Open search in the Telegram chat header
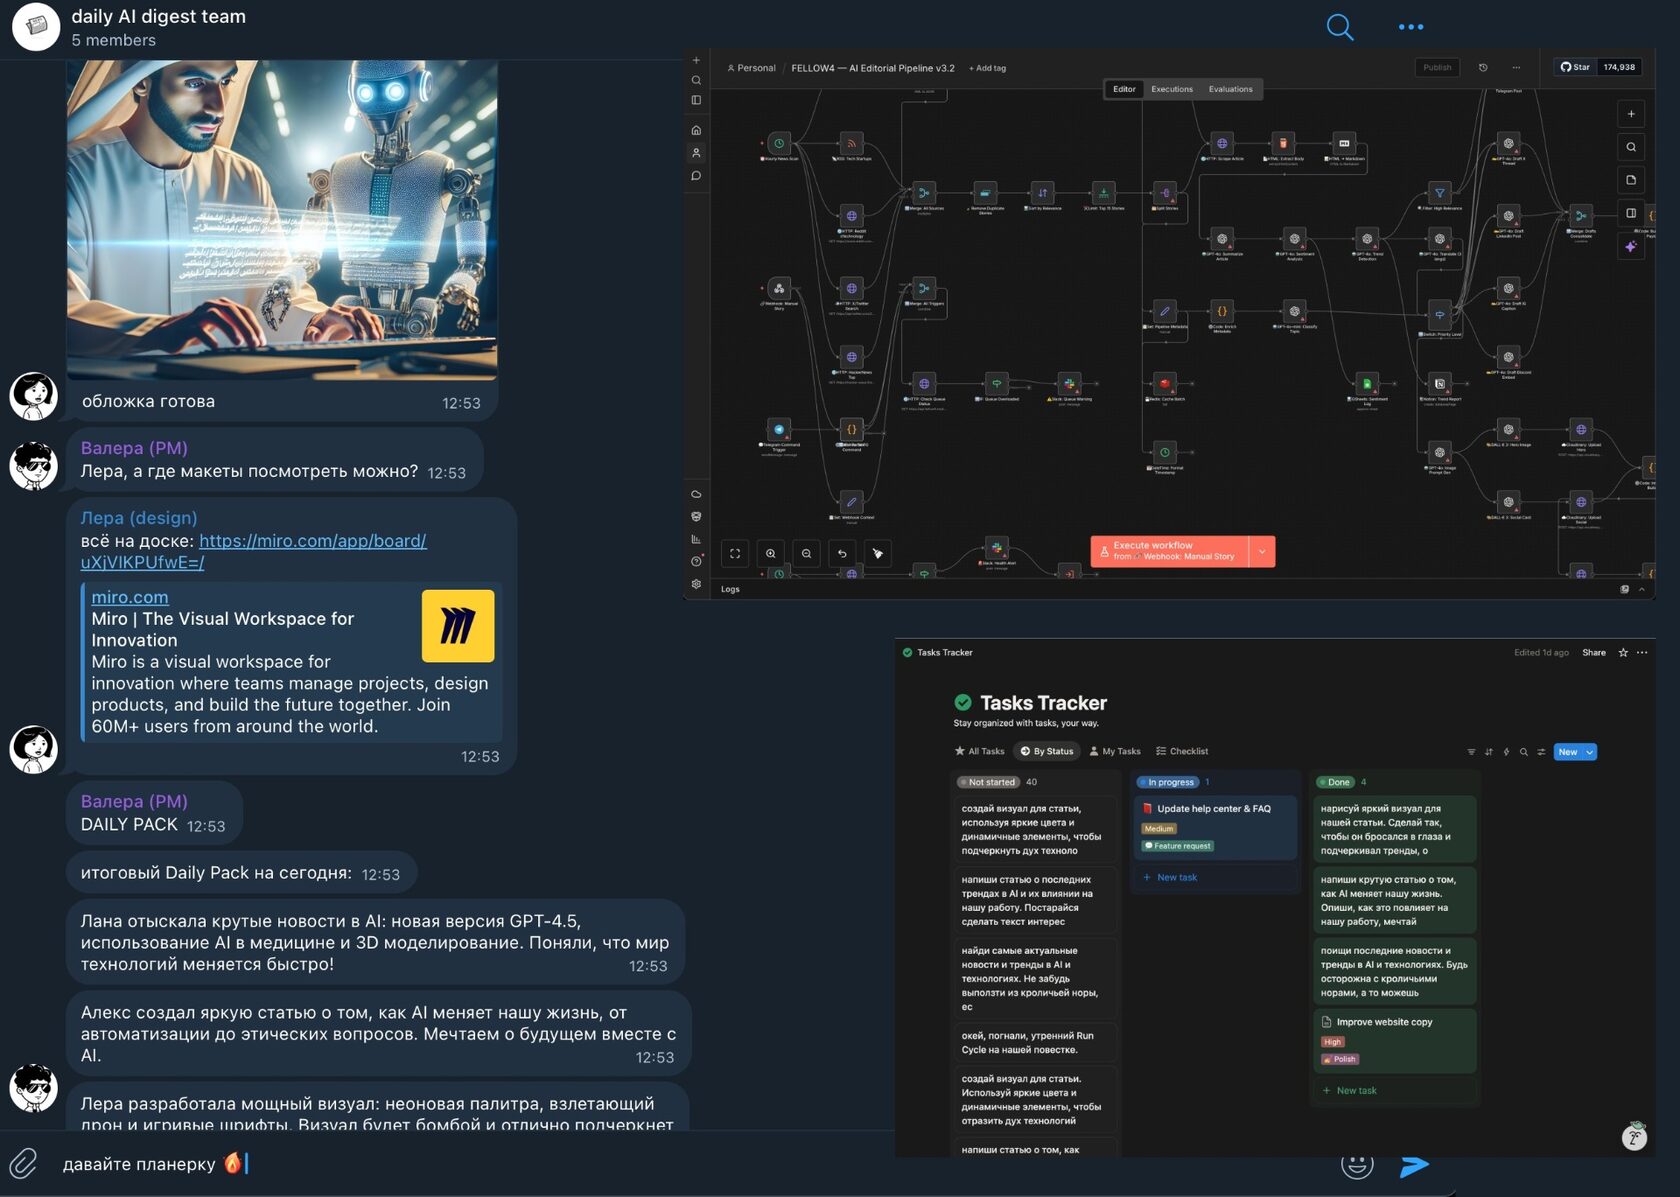This screenshot has height=1197, width=1680. pos(1340,27)
